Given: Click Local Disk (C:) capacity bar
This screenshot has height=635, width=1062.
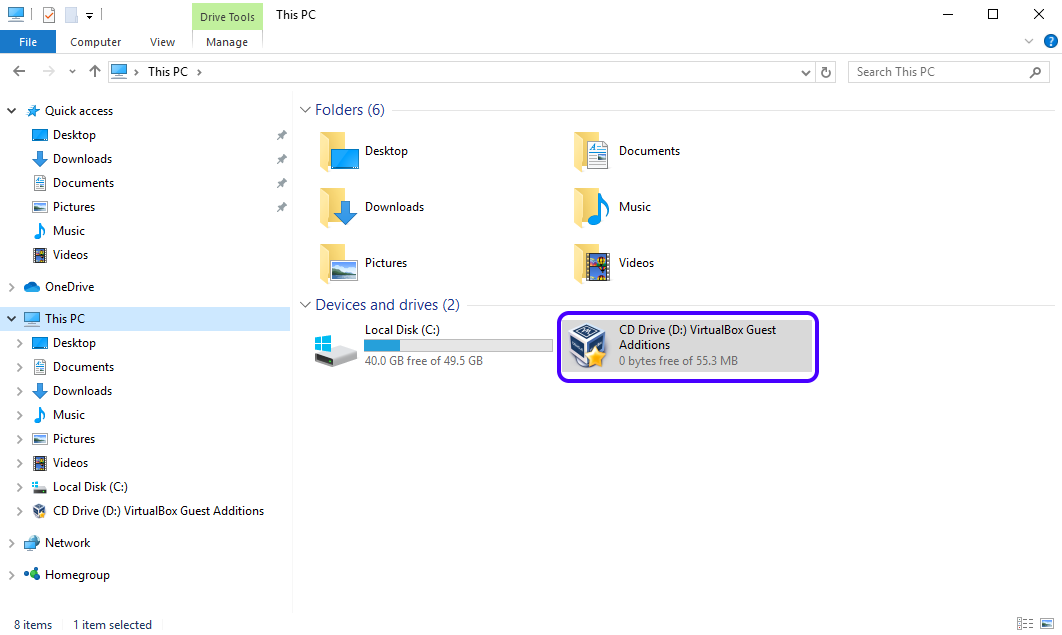Looking at the screenshot, I should point(458,346).
